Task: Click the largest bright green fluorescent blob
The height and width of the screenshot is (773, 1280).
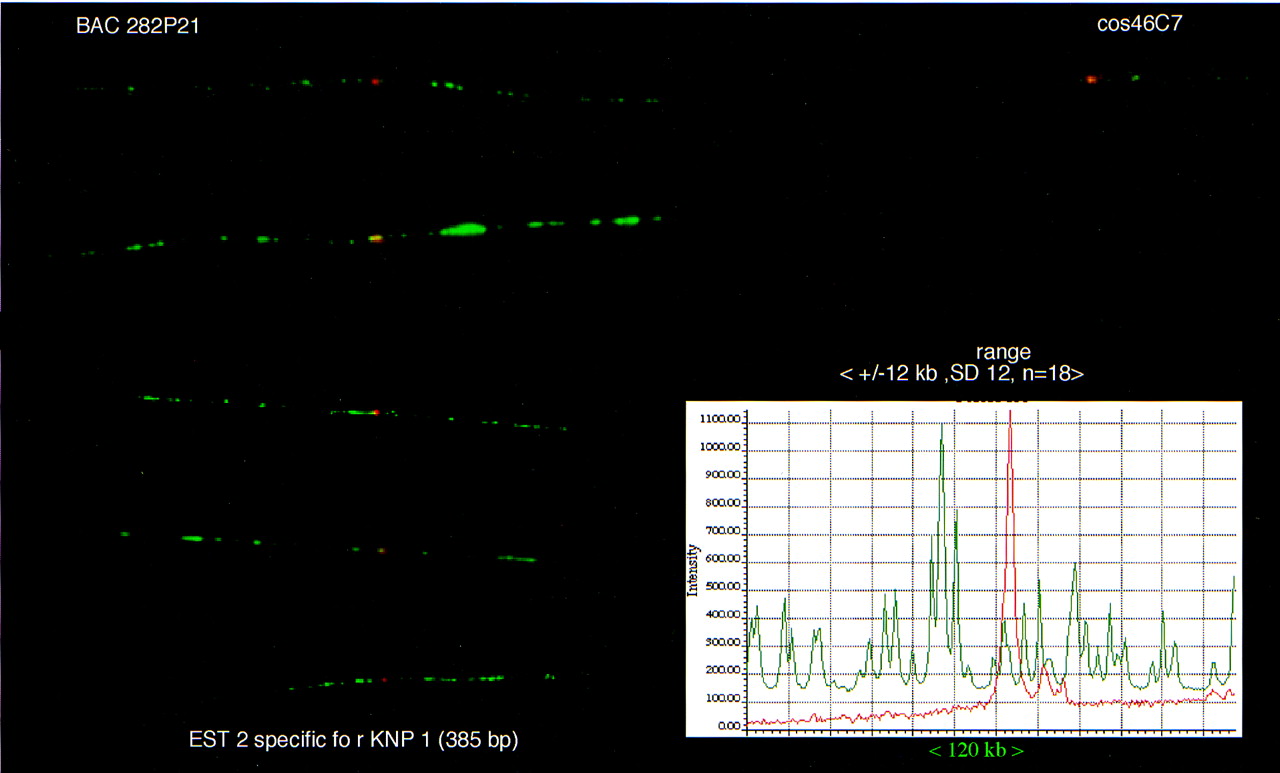Action: pos(463,230)
